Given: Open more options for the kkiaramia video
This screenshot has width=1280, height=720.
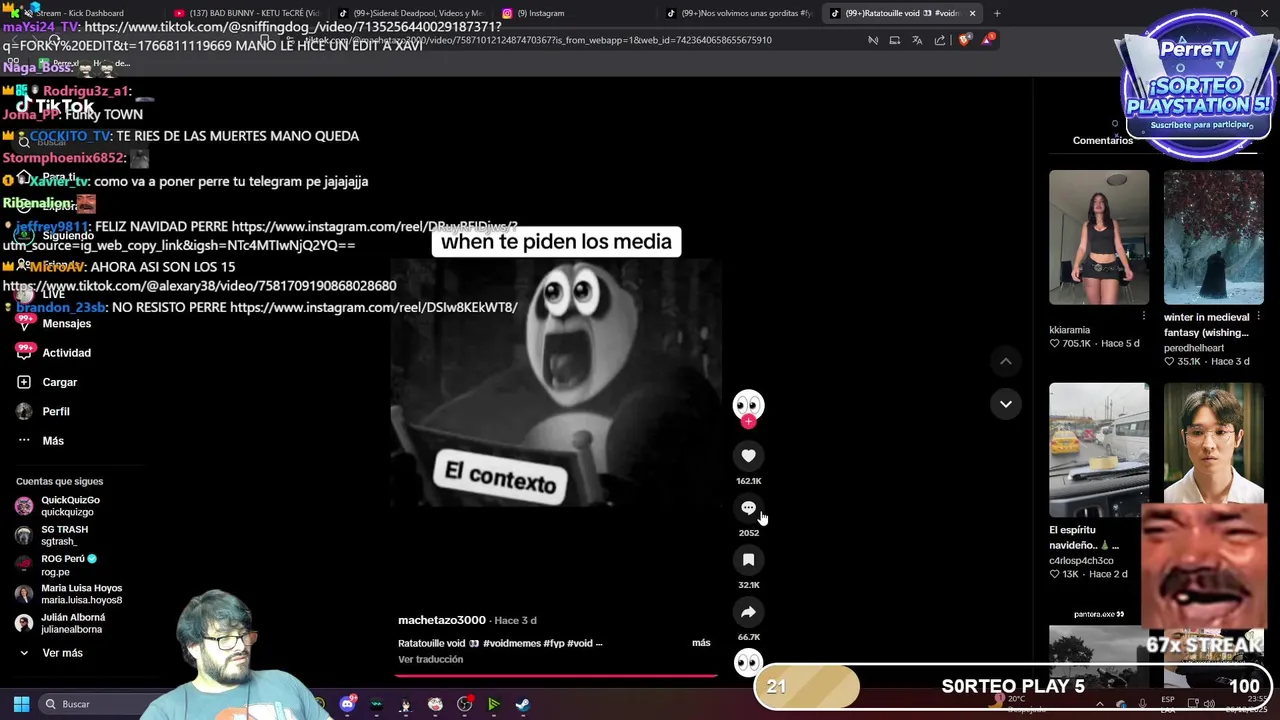Looking at the screenshot, I should point(1144,316).
